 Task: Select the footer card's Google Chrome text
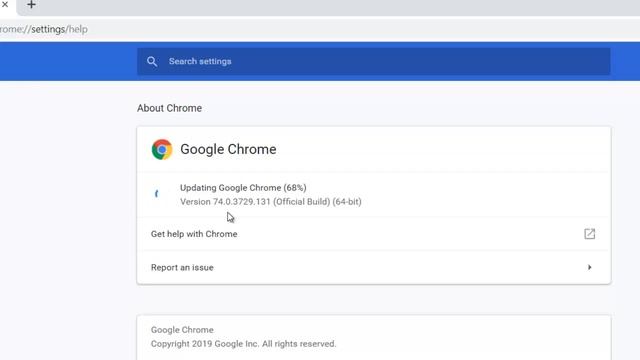click(x=182, y=330)
